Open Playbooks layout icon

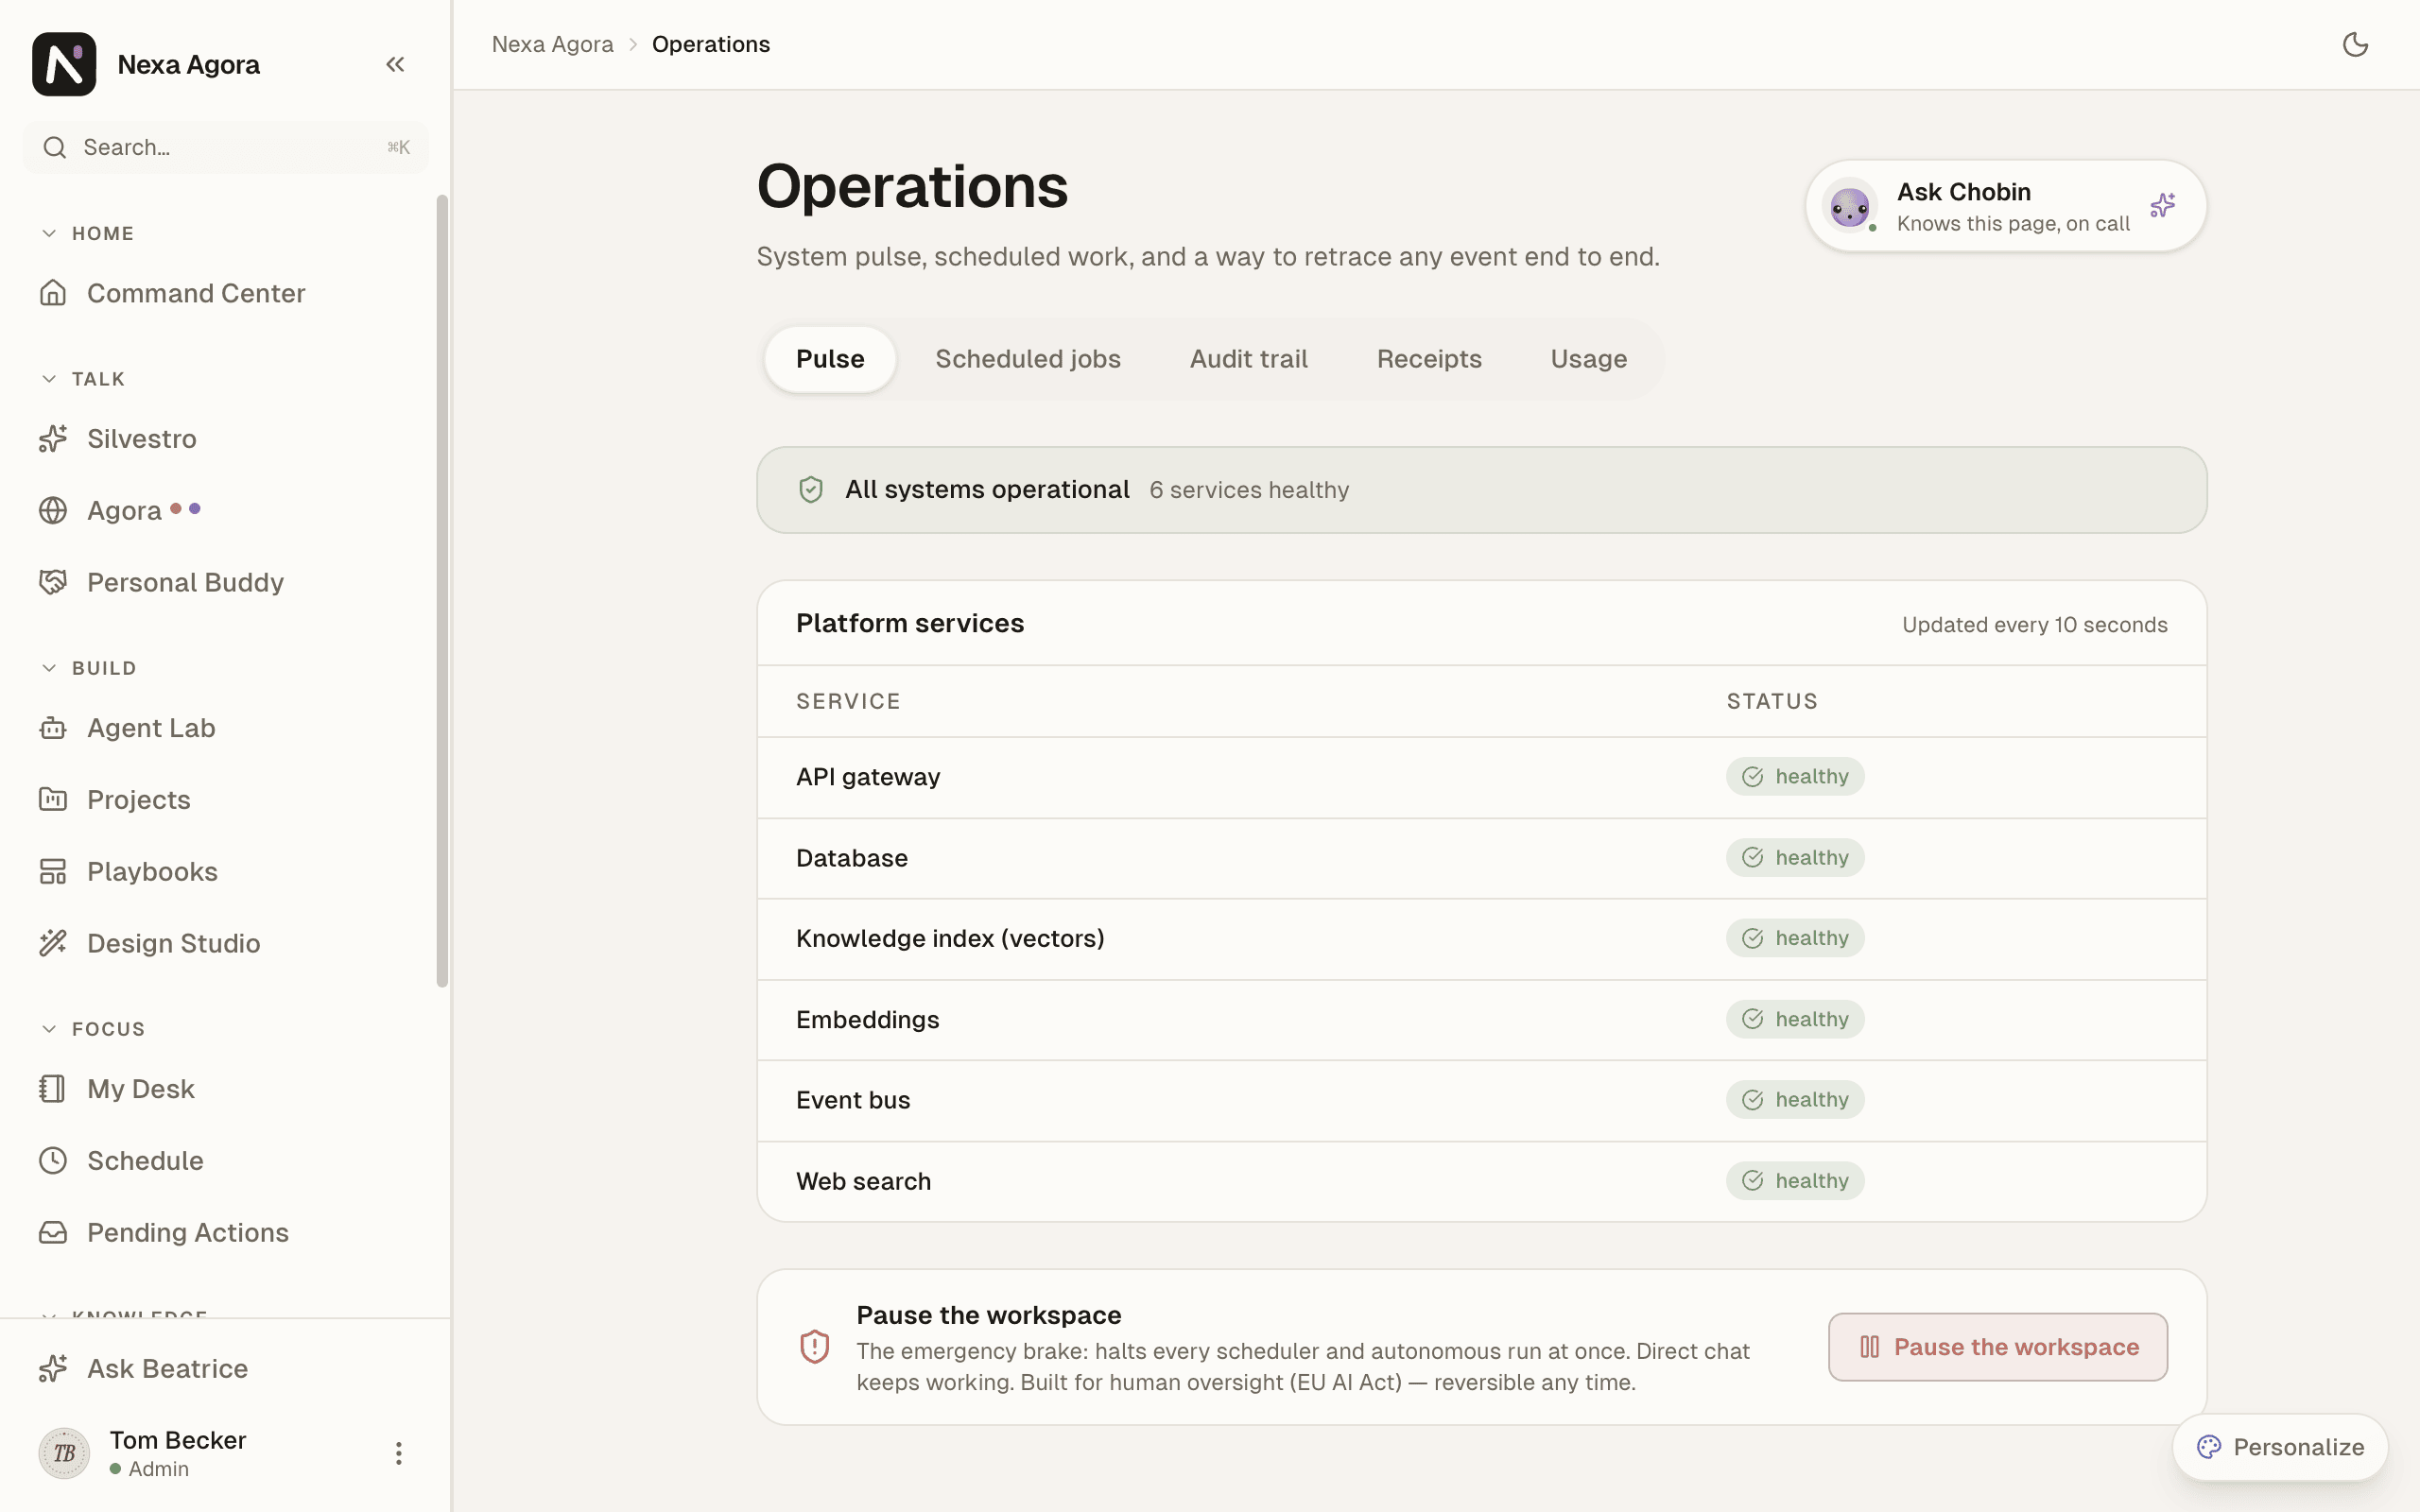(x=53, y=872)
